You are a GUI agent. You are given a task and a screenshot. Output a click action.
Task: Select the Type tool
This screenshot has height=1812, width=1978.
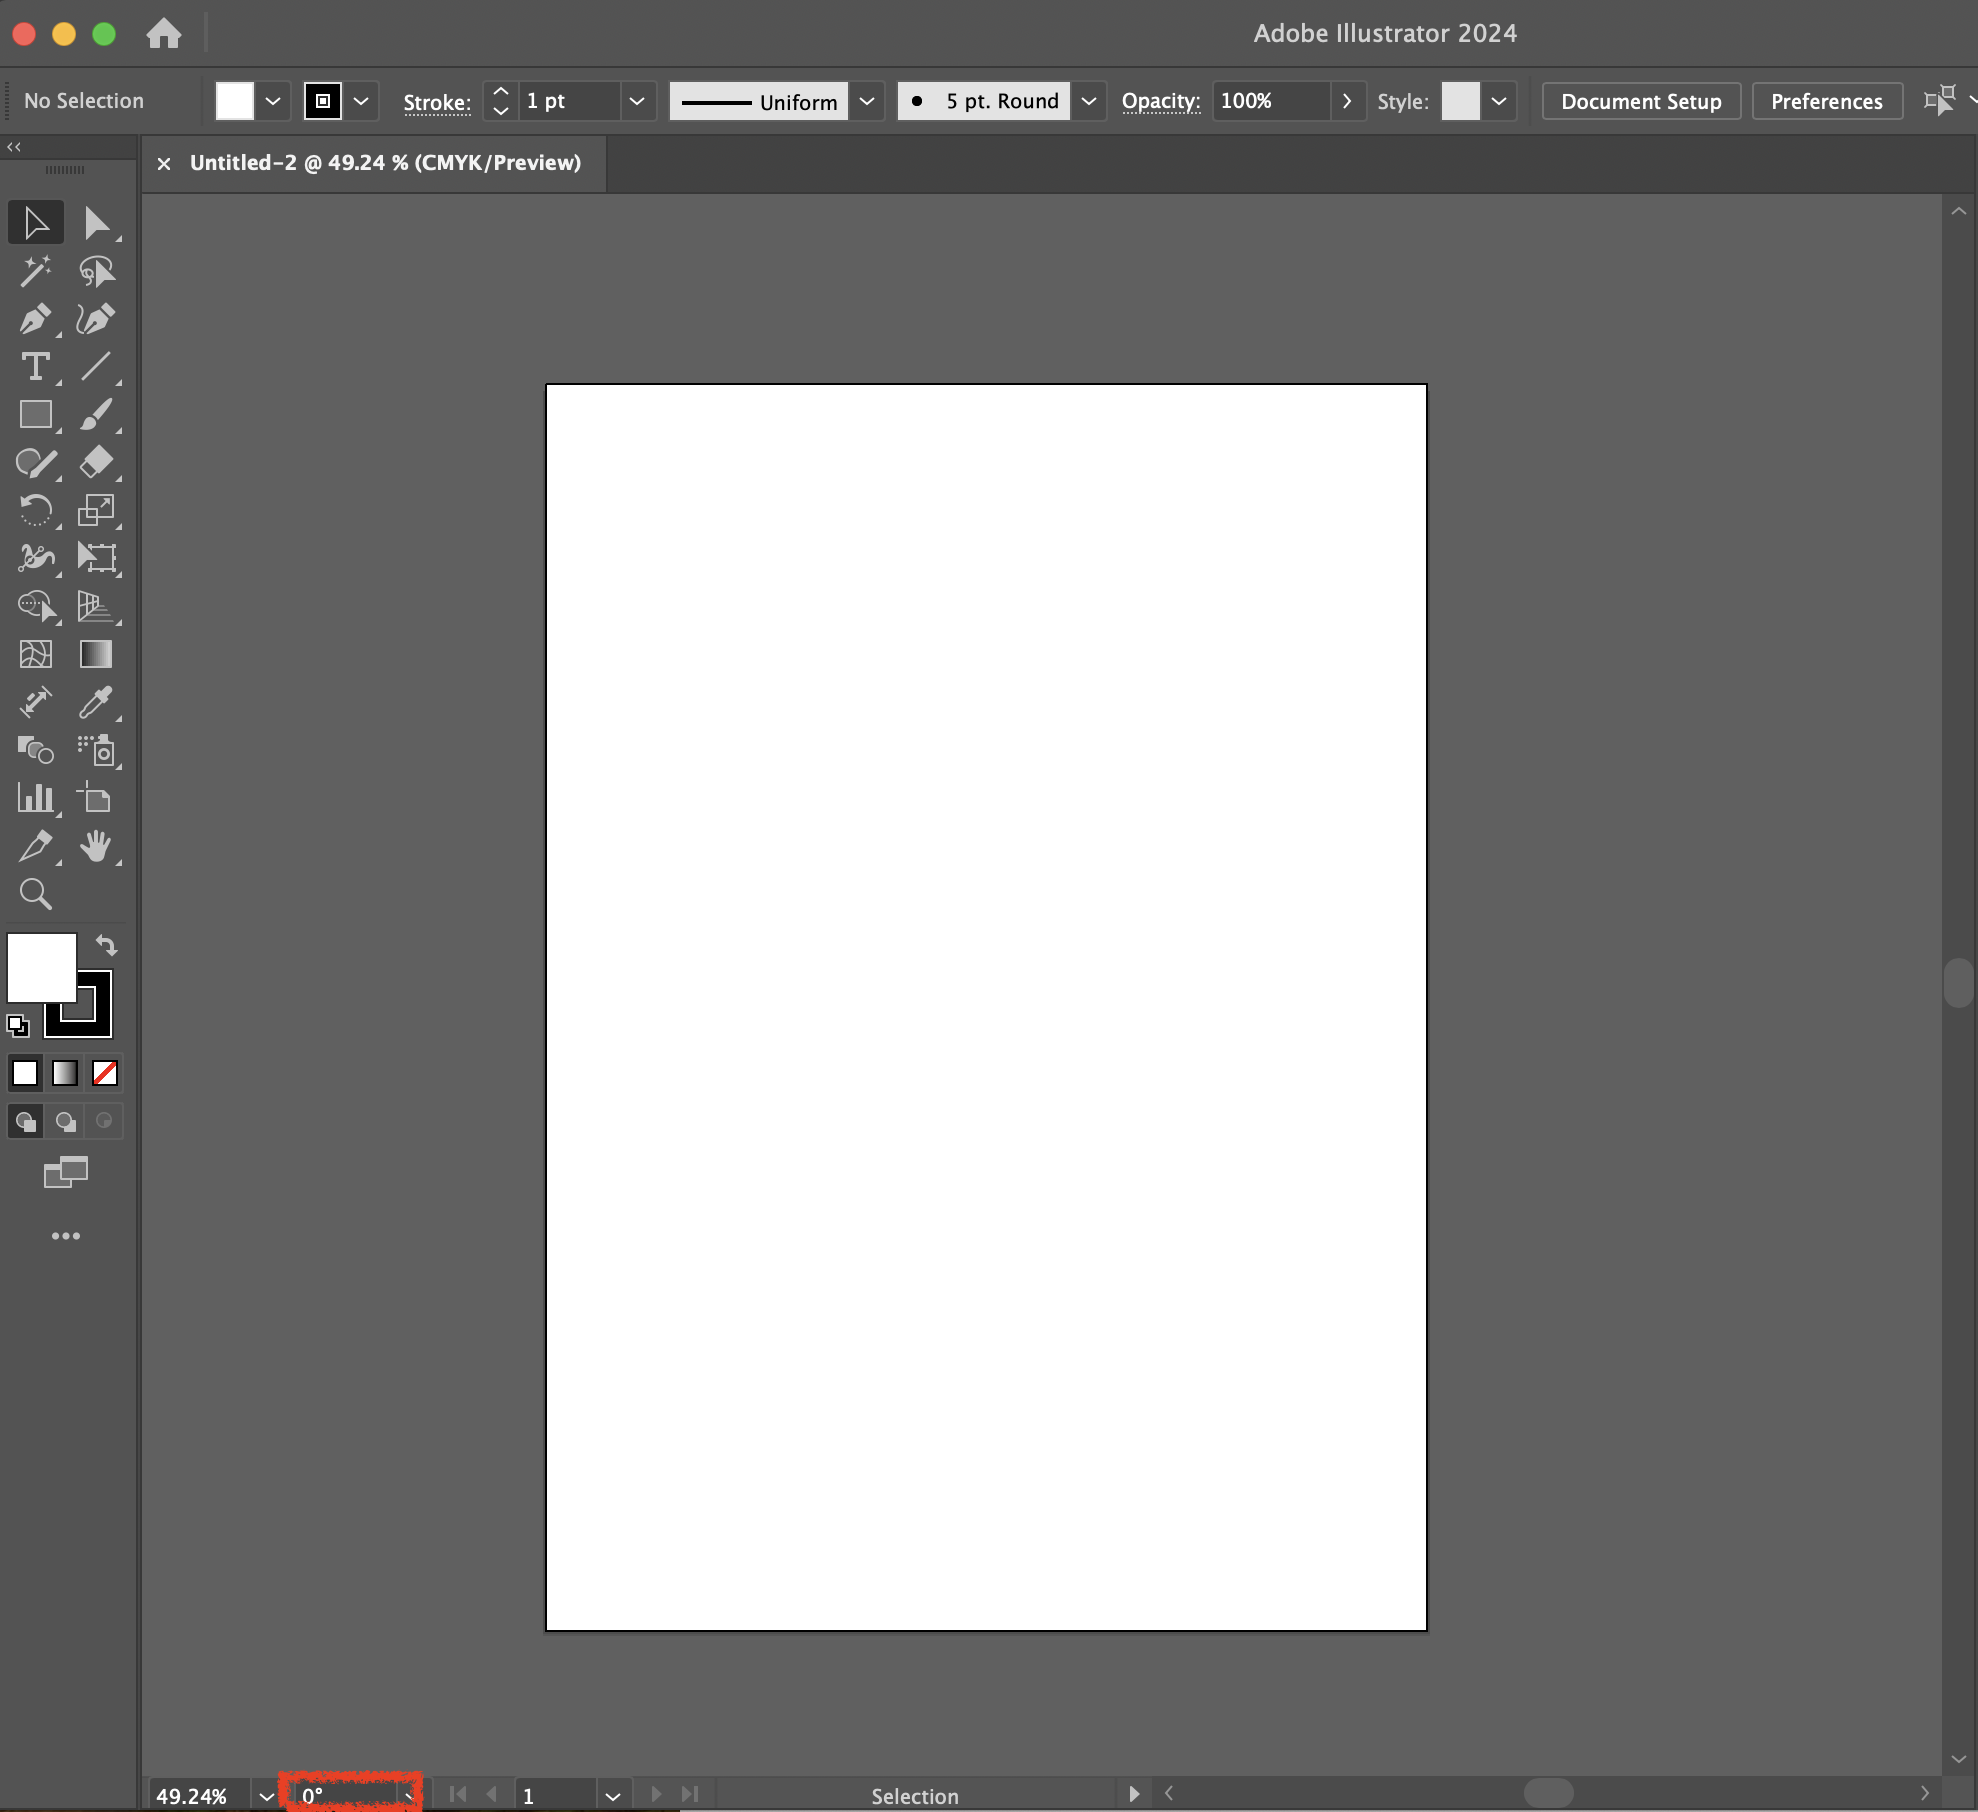pos(35,367)
